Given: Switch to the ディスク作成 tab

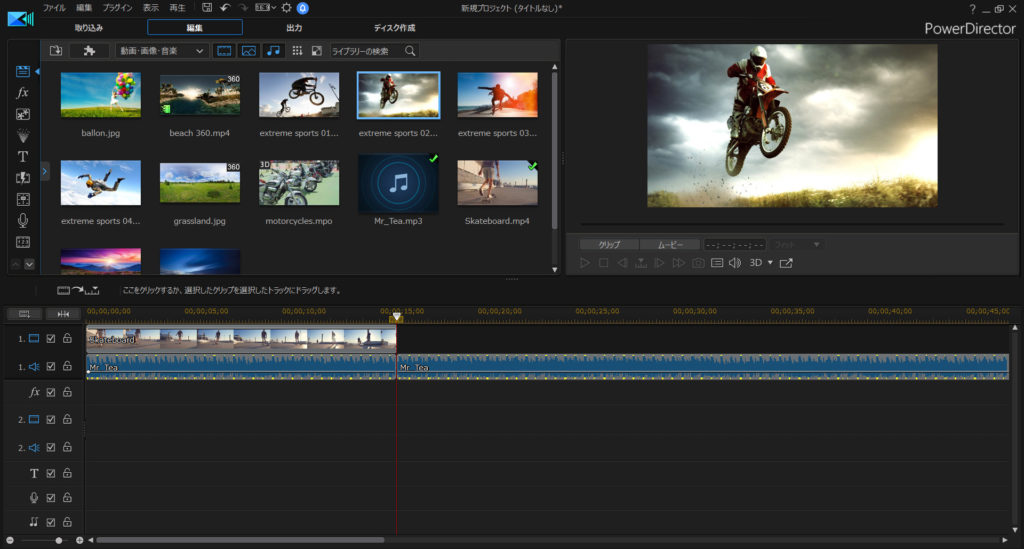Looking at the screenshot, I should (394, 27).
